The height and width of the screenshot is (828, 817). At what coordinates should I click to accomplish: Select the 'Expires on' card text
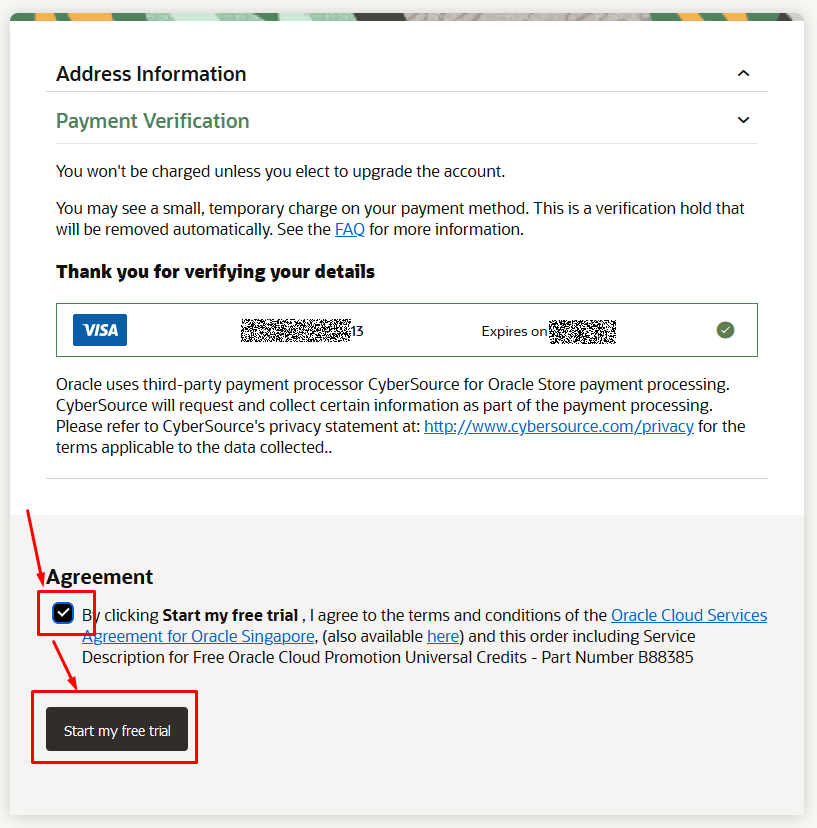point(514,331)
